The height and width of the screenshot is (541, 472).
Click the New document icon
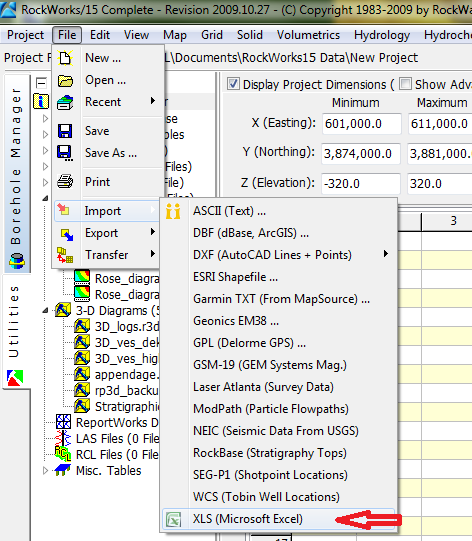(x=66, y=58)
